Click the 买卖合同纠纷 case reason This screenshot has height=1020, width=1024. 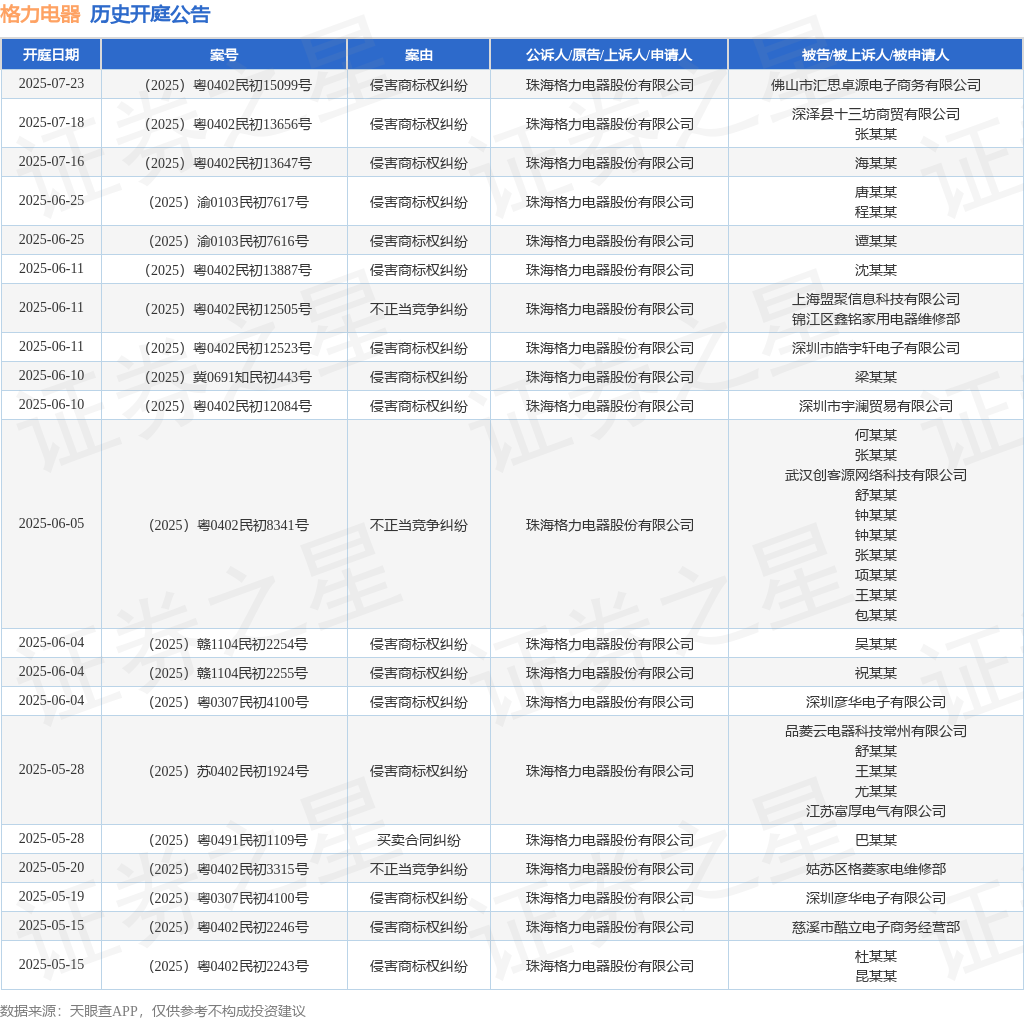coord(419,840)
